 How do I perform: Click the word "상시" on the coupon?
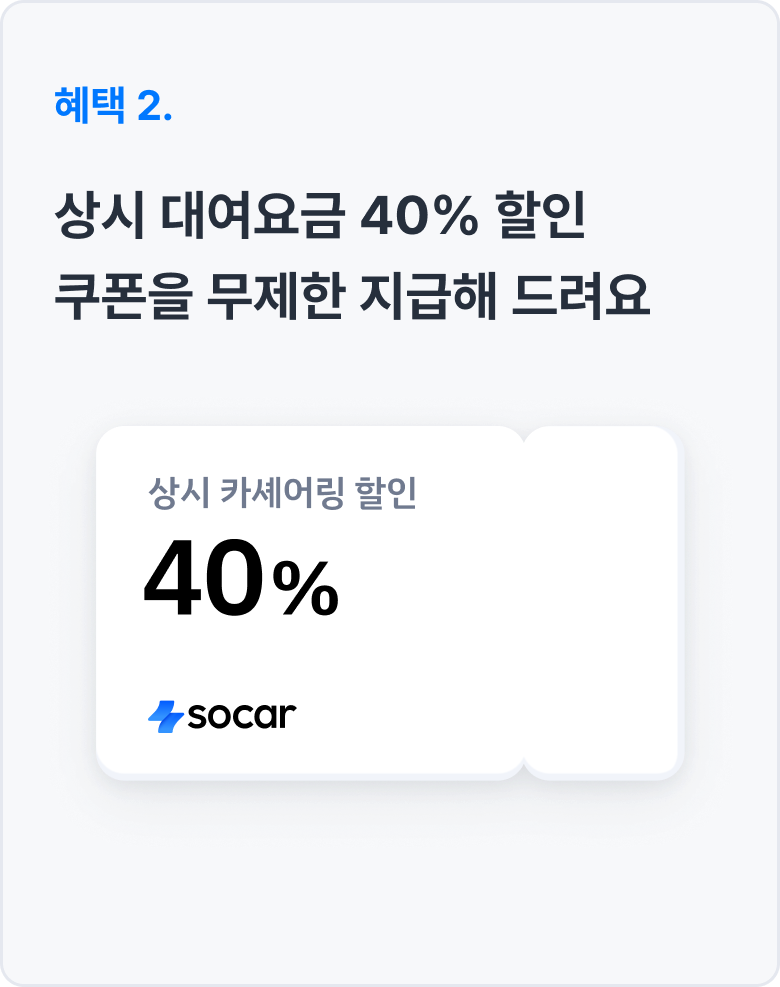pyautogui.click(x=176, y=495)
